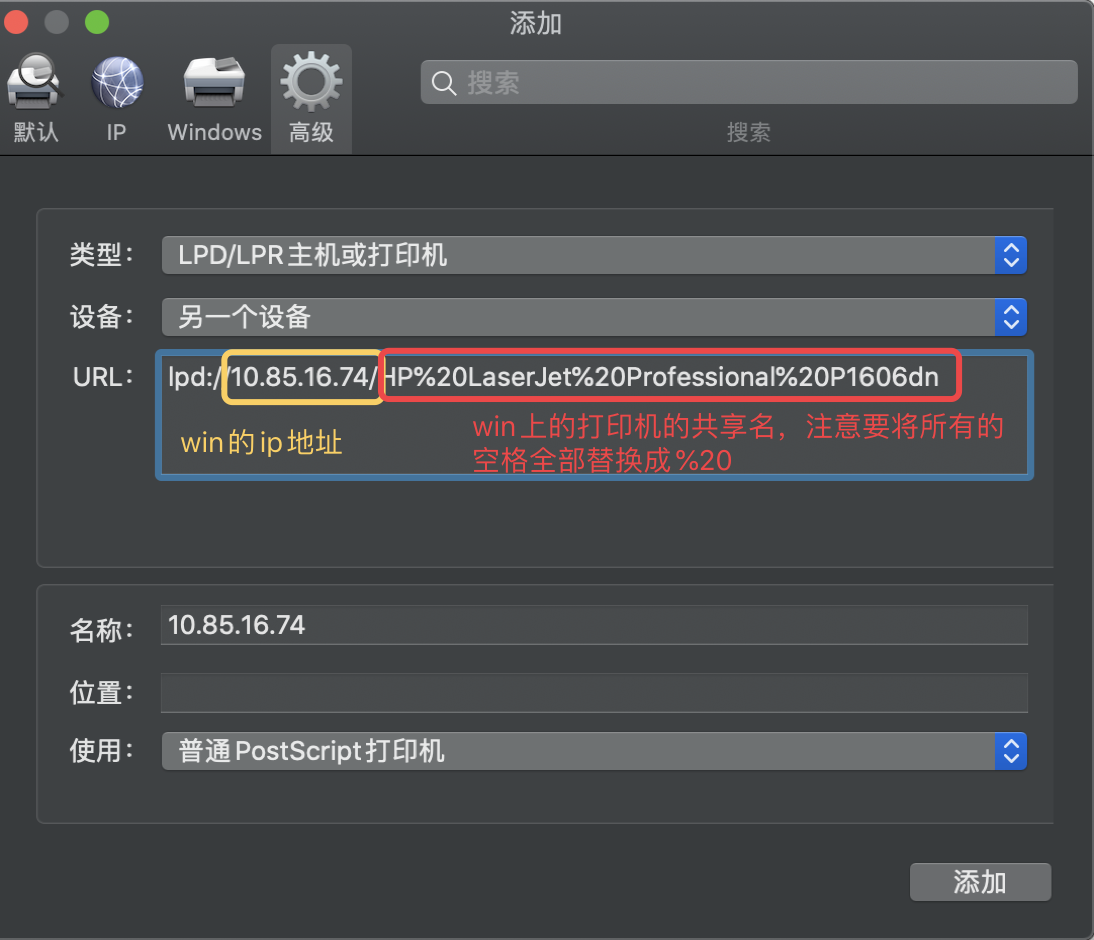Open the 类型 LPD/LPR dropdown

click(594, 255)
